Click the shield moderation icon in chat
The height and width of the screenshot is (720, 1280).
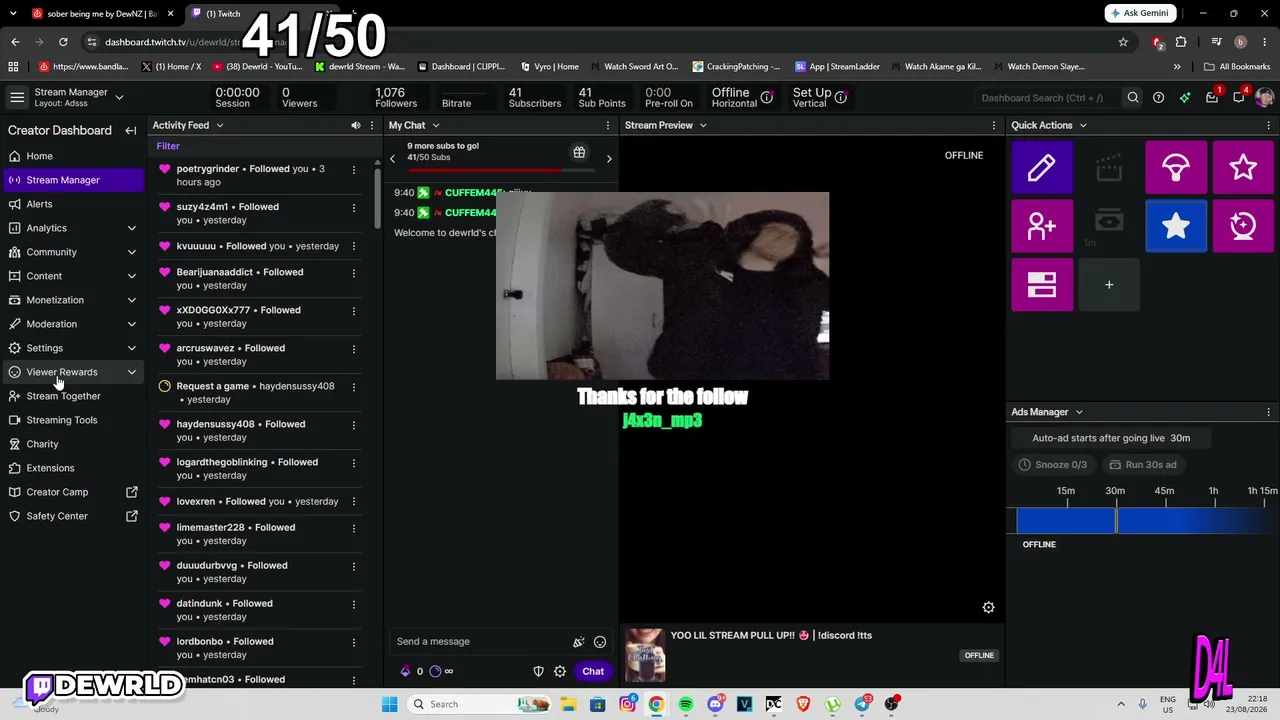[x=538, y=671]
